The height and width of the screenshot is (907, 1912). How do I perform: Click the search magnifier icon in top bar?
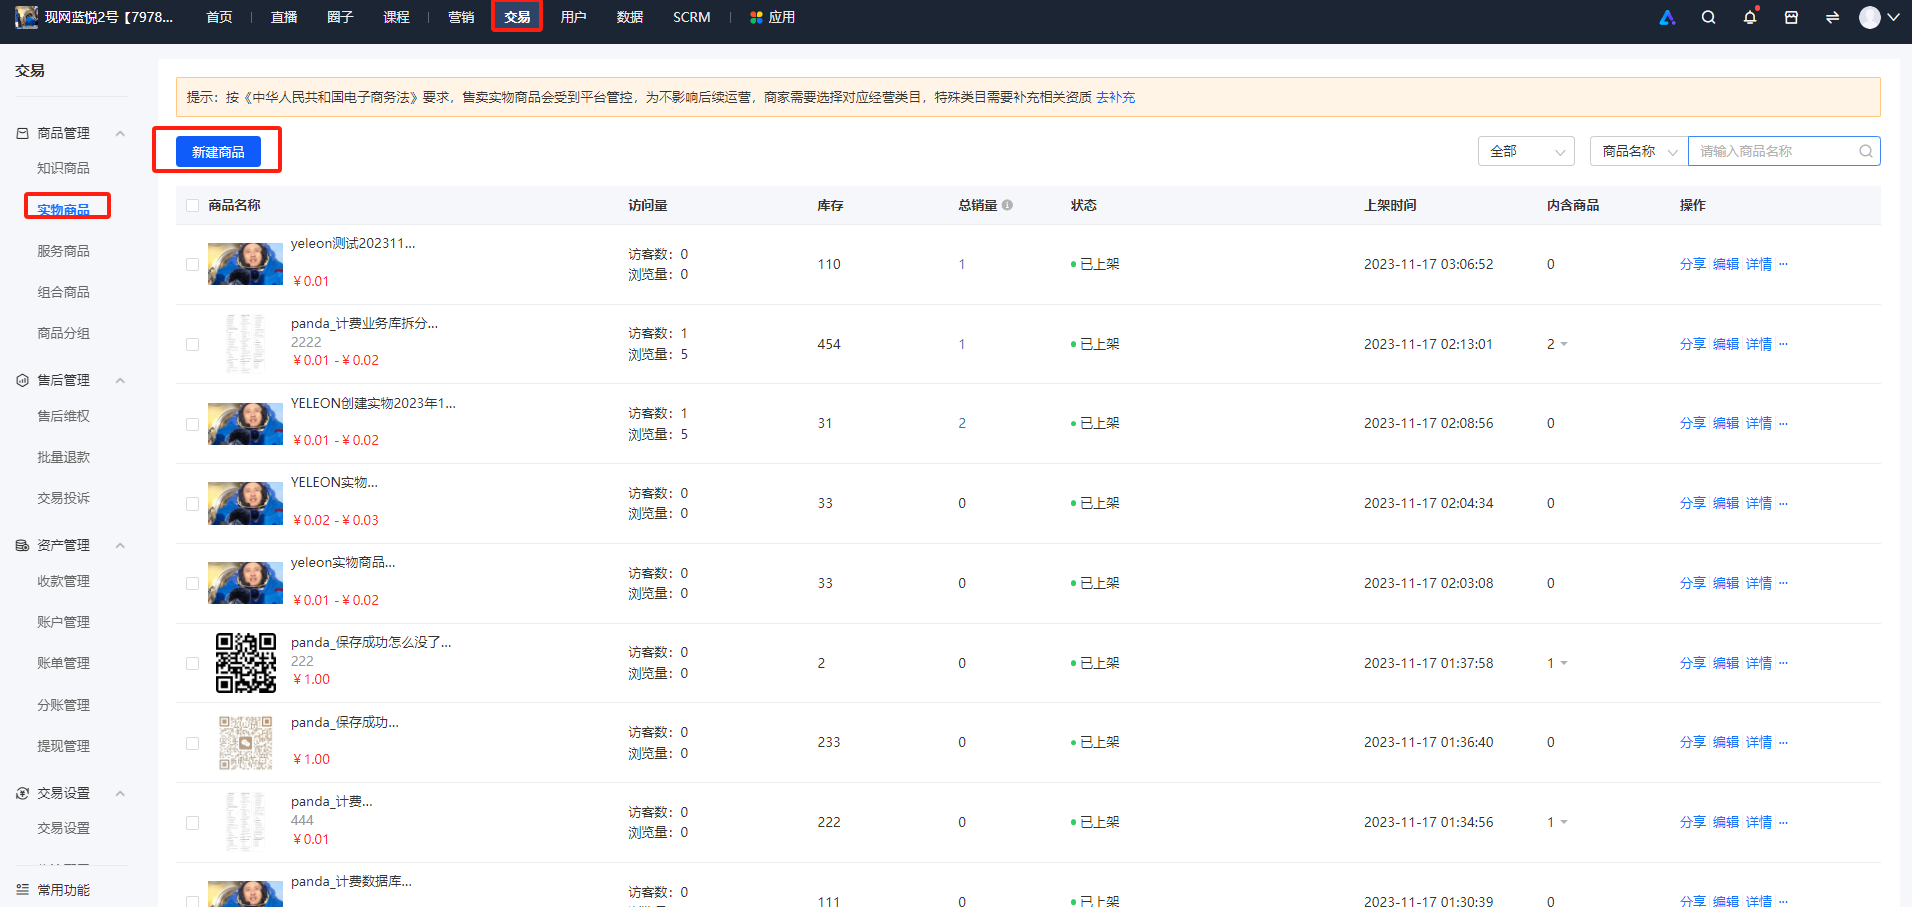[1708, 17]
